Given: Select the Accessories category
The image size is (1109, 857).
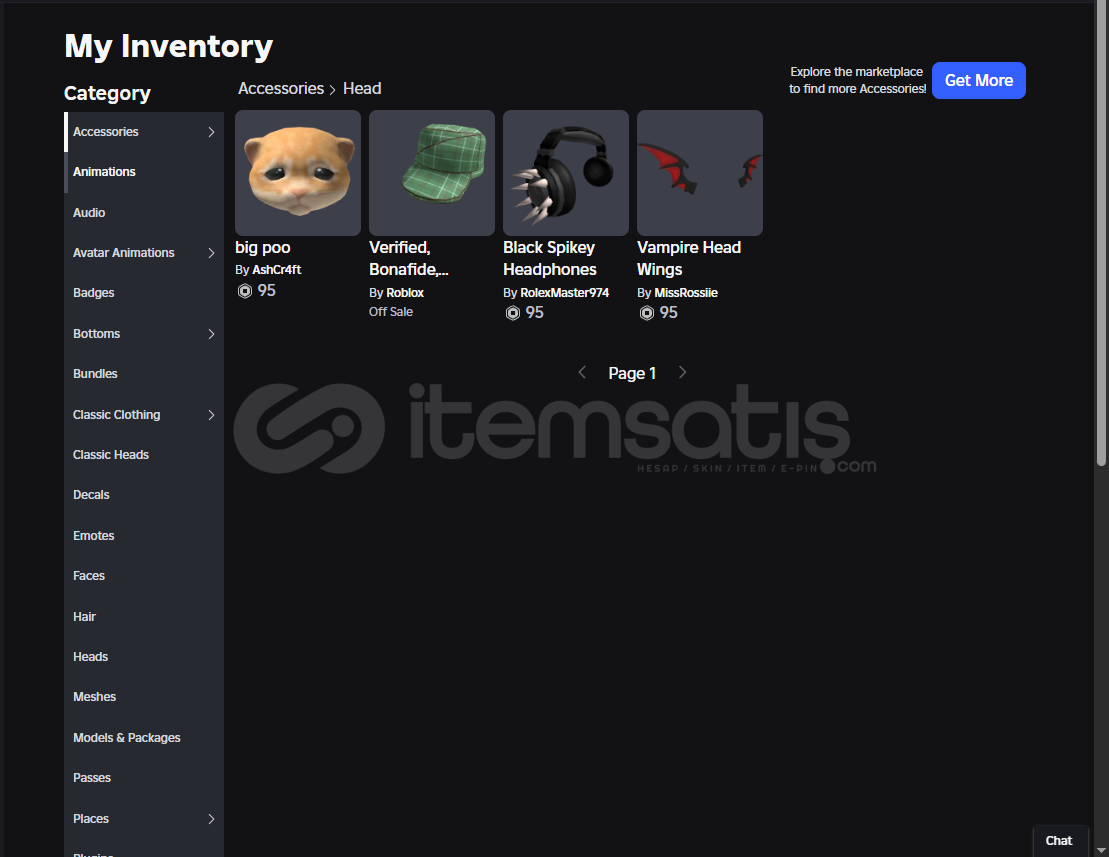Looking at the screenshot, I should (x=144, y=132).
